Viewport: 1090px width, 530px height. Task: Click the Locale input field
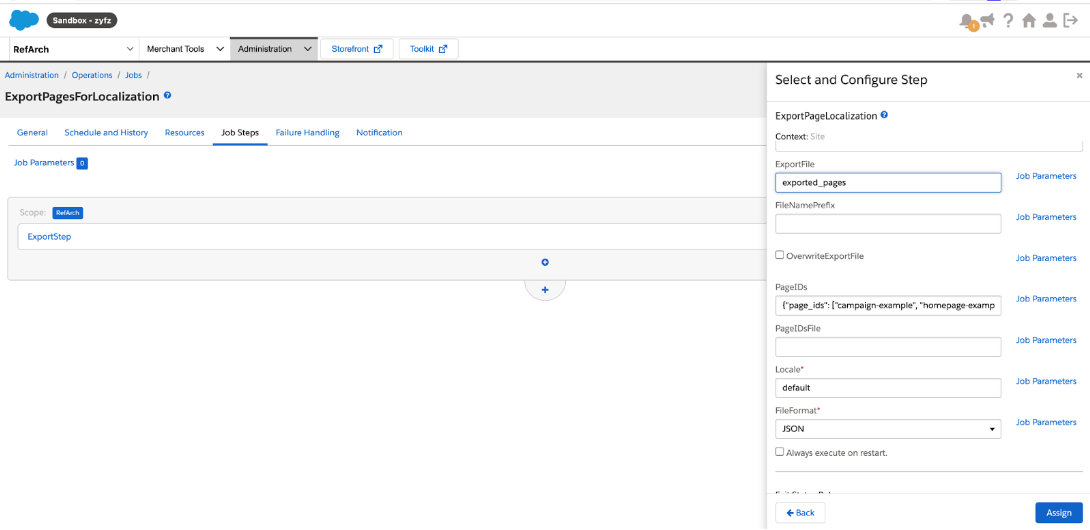[x=888, y=387]
